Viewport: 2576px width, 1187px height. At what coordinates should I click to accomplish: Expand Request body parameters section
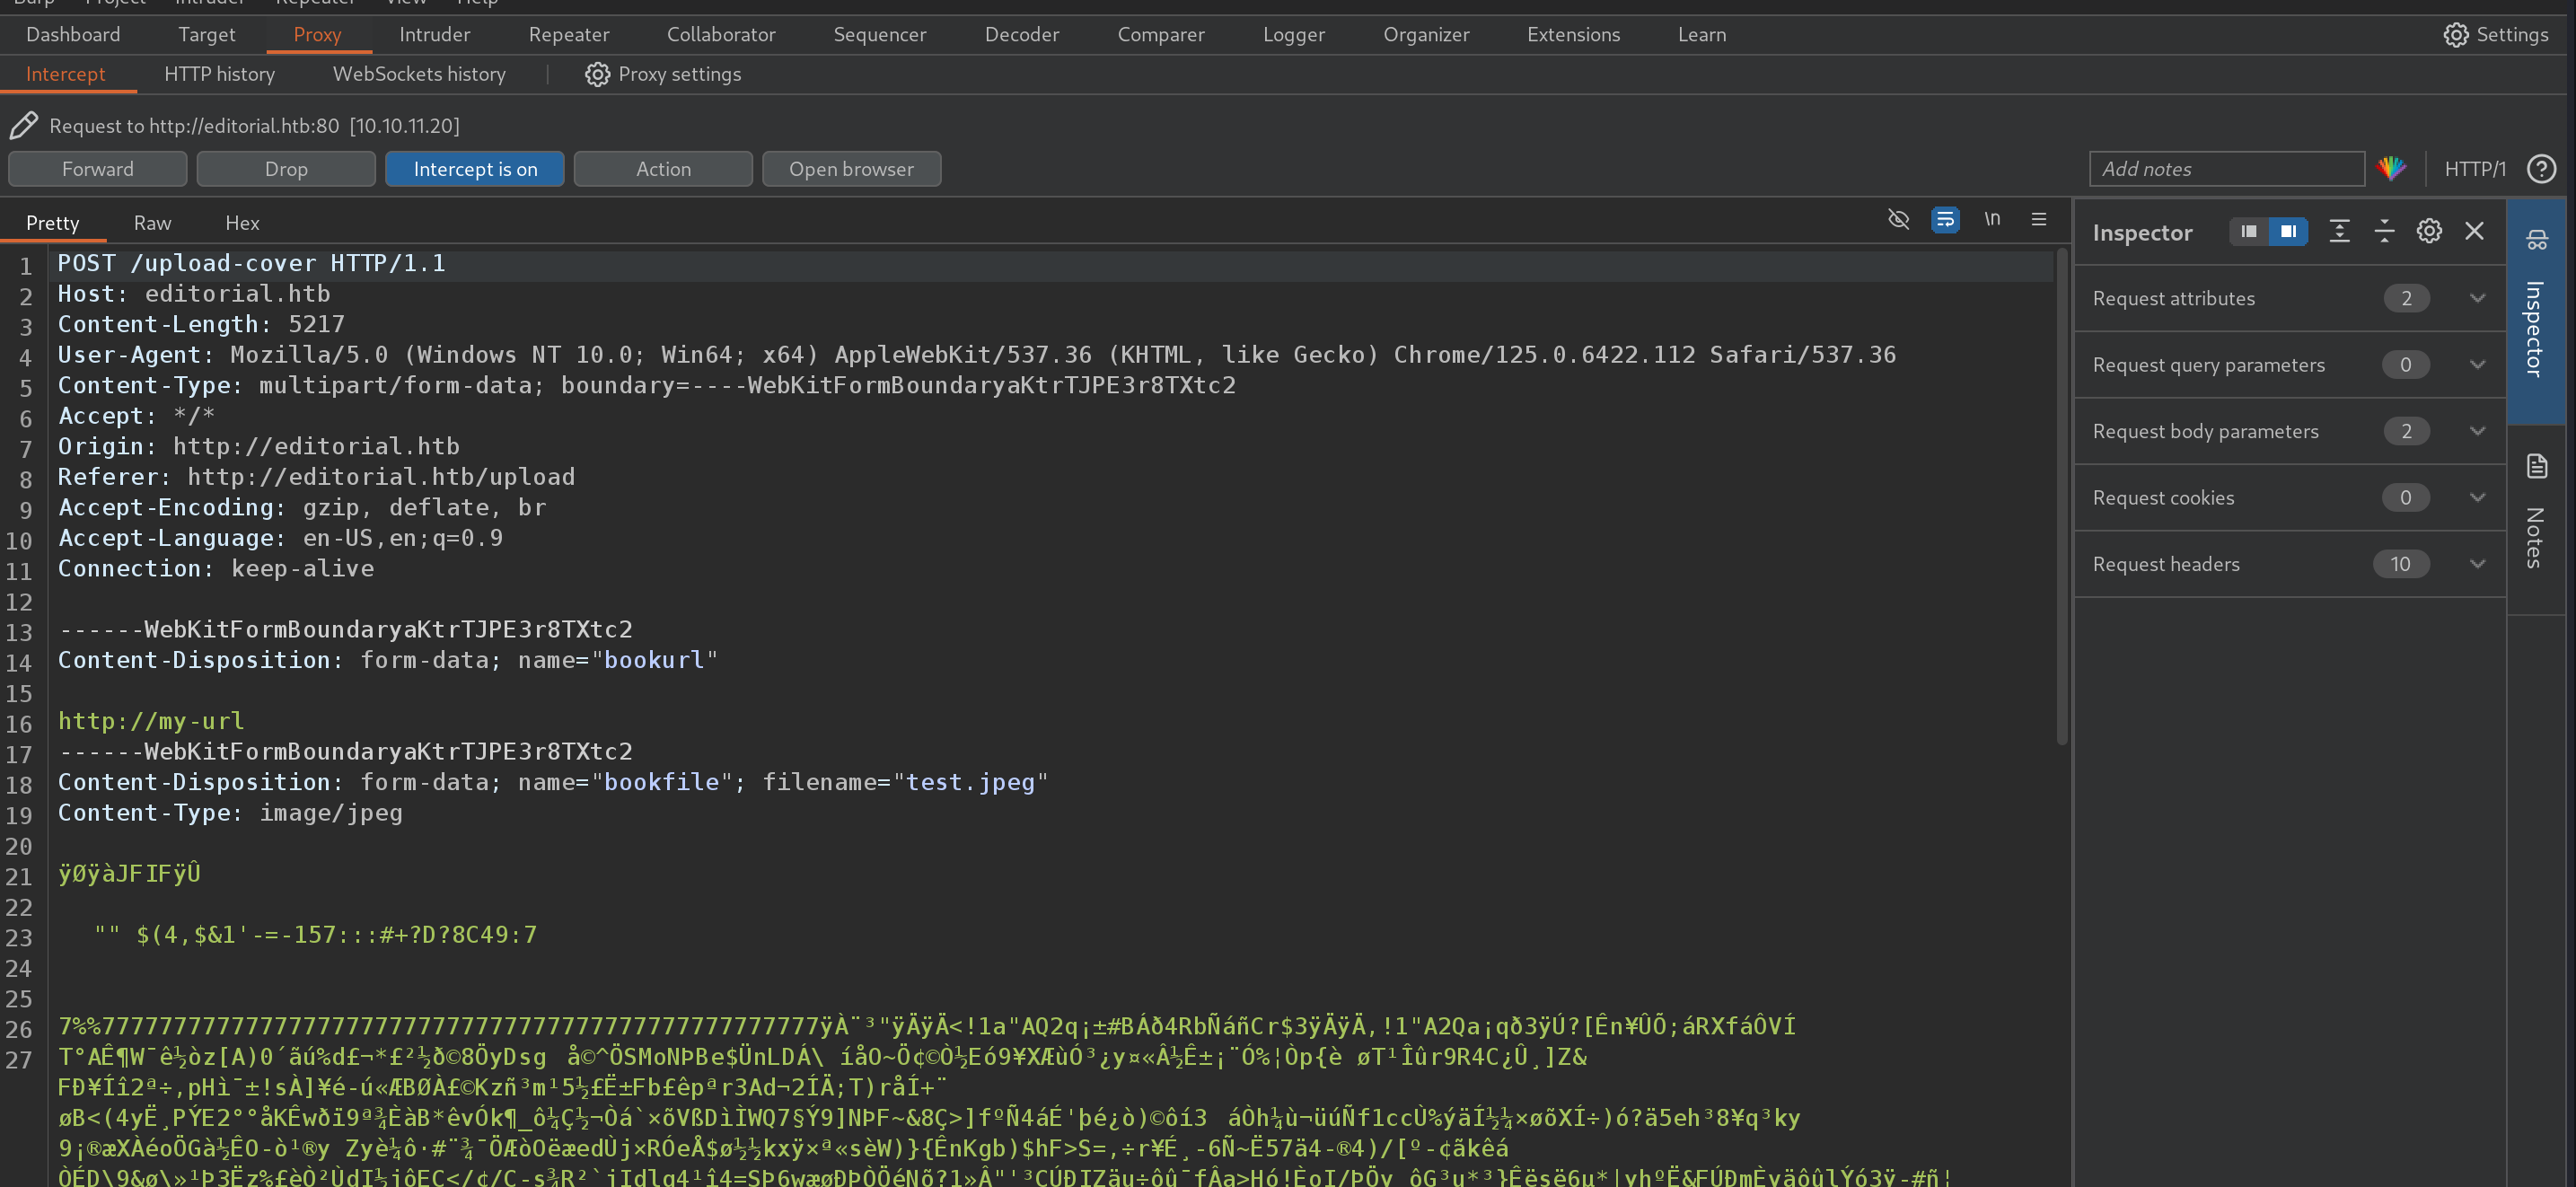2477,431
